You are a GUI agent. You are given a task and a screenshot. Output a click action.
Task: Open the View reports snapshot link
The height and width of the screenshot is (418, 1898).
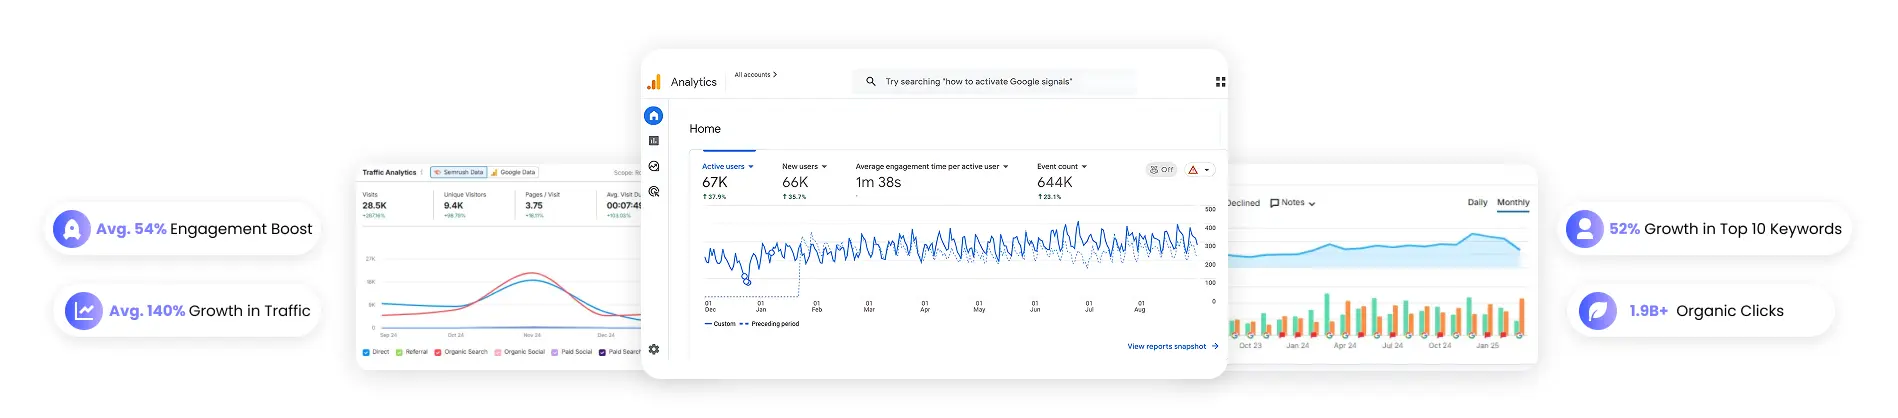(x=1172, y=347)
